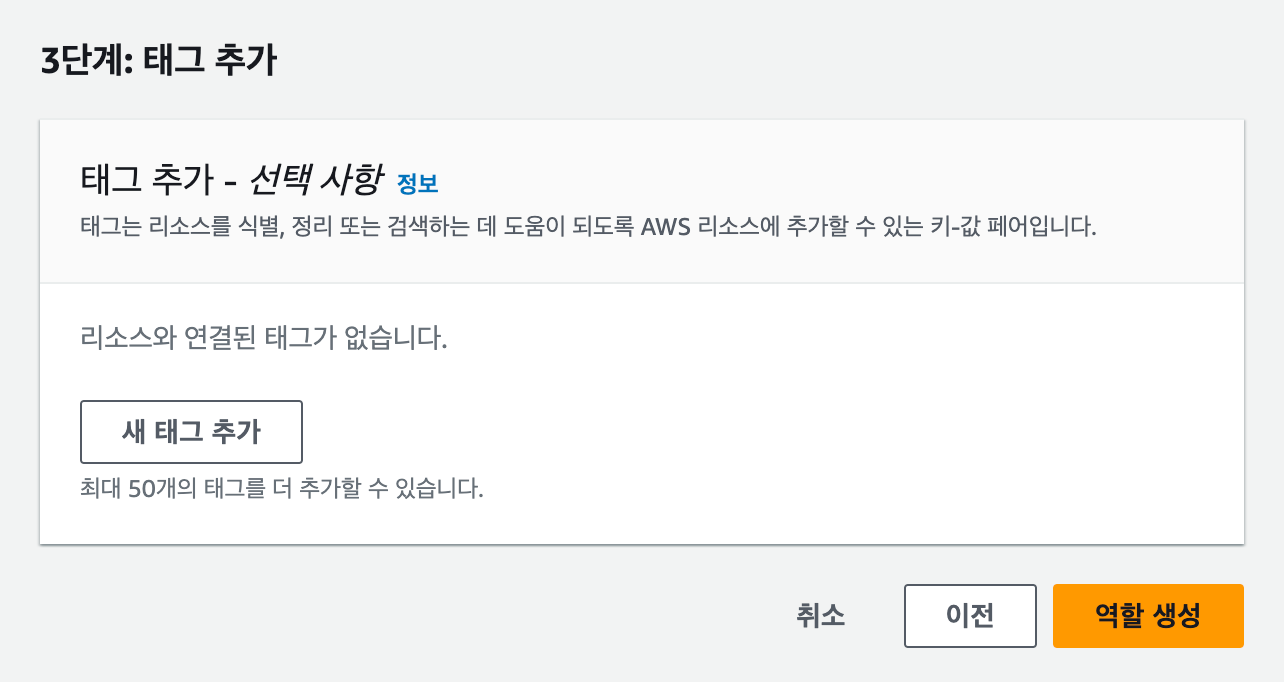Click the grey header area of tag panel
Viewport: 1284px width, 682px height.
tap(641, 201)
